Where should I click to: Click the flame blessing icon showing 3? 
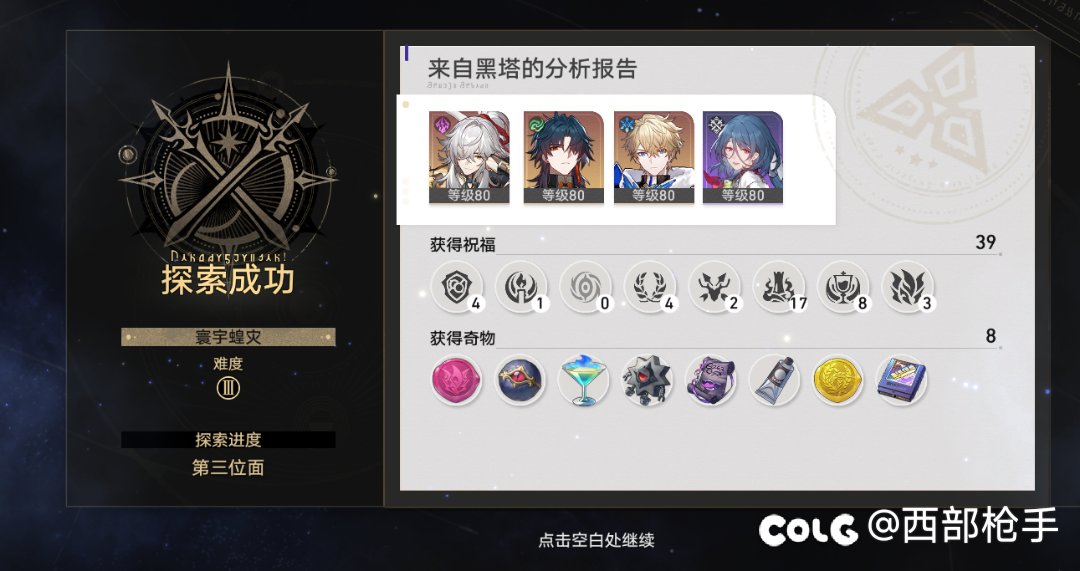click(x=908, y=287)
